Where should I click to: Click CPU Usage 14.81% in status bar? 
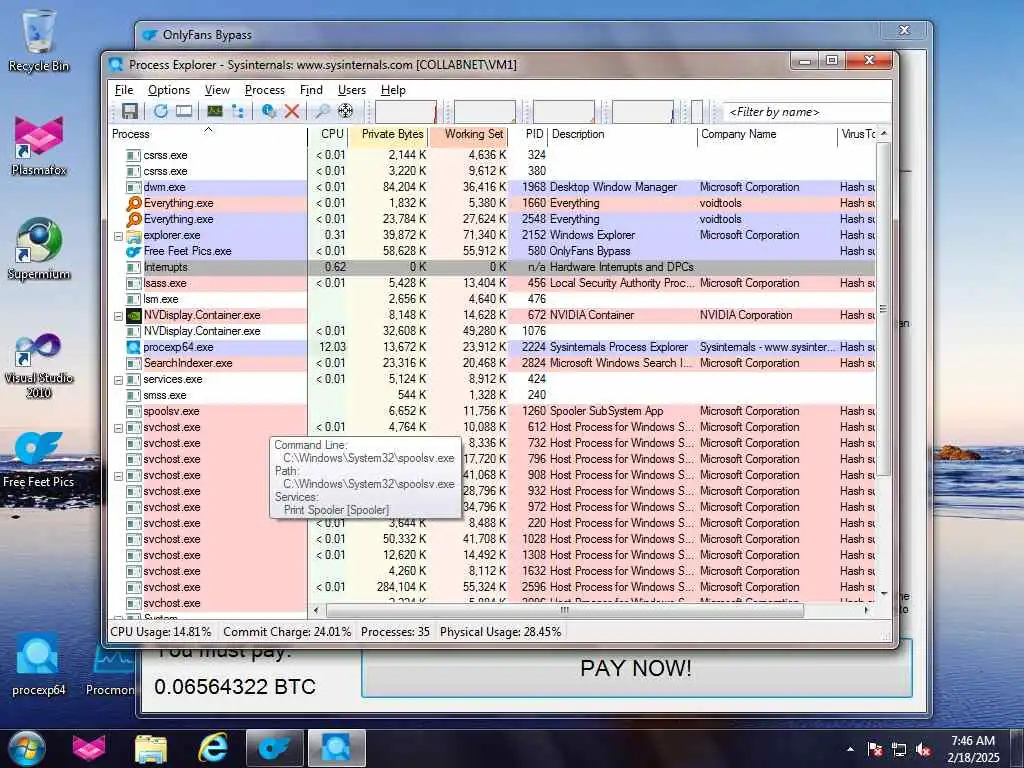tap(161, 632)
